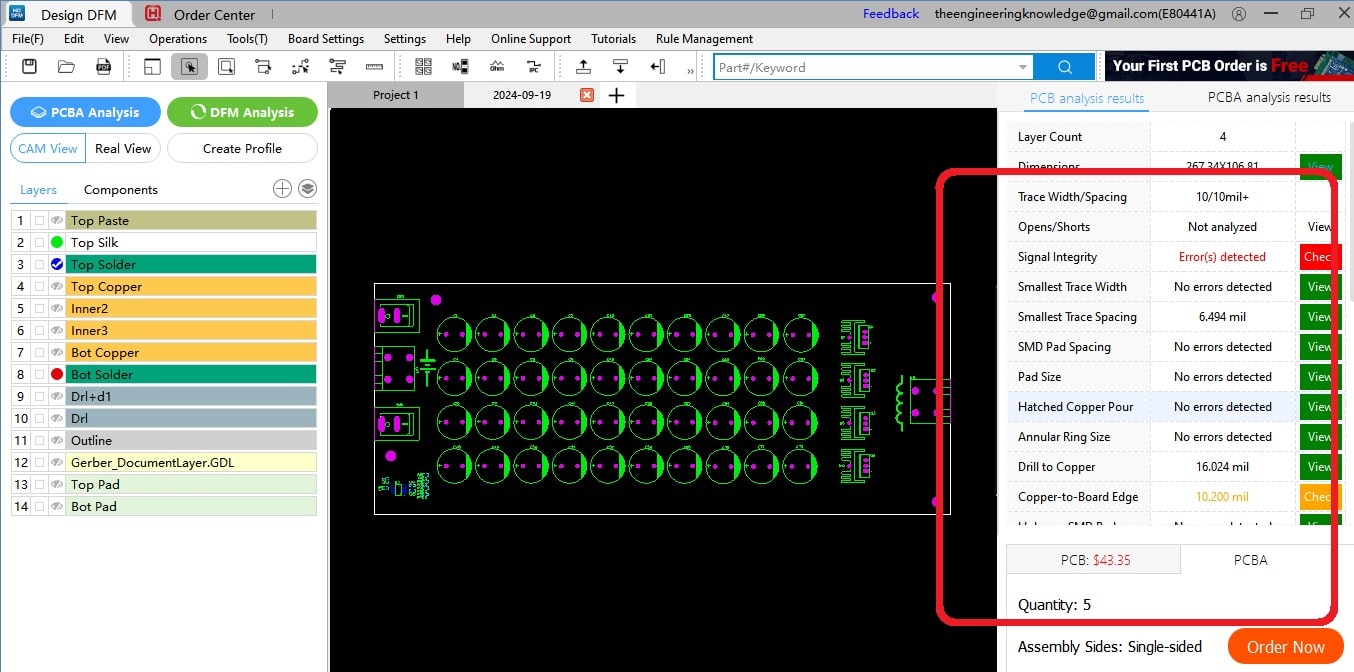The width and height of the screenshot is (1354, 672).
Task: Open the Tools(T) menu
Action: tap(247, 38)
